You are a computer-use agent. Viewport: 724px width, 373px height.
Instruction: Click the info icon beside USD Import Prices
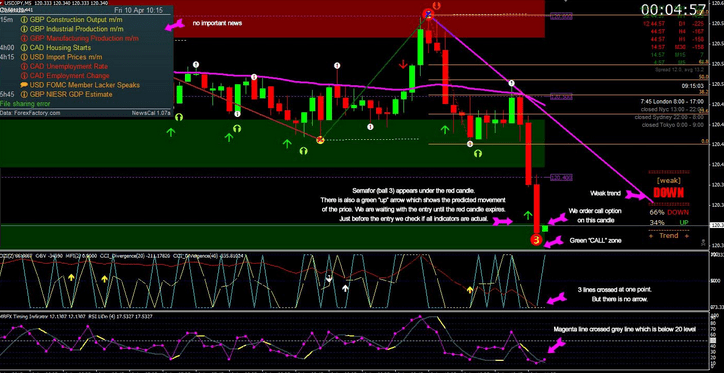click(24, 57)
